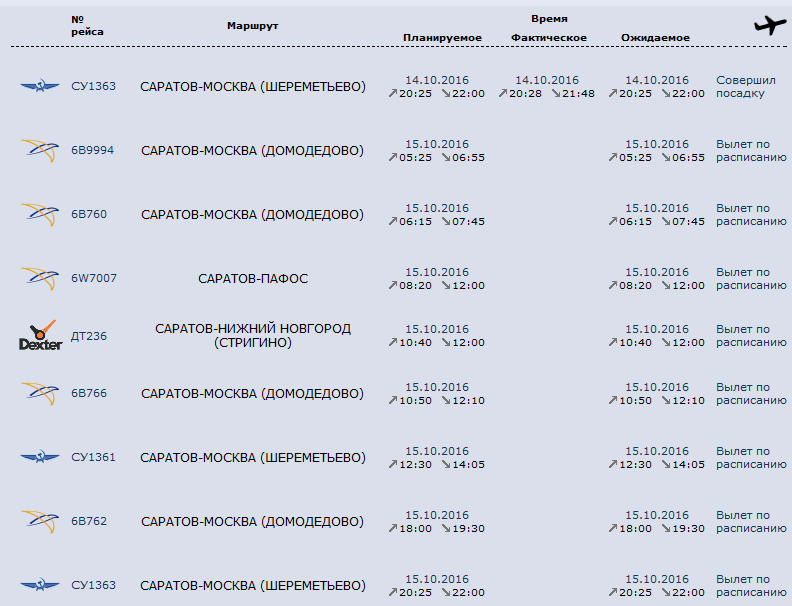
Task: Select the airline logo next to flight 6В762
Action: [x=40, y=522]
